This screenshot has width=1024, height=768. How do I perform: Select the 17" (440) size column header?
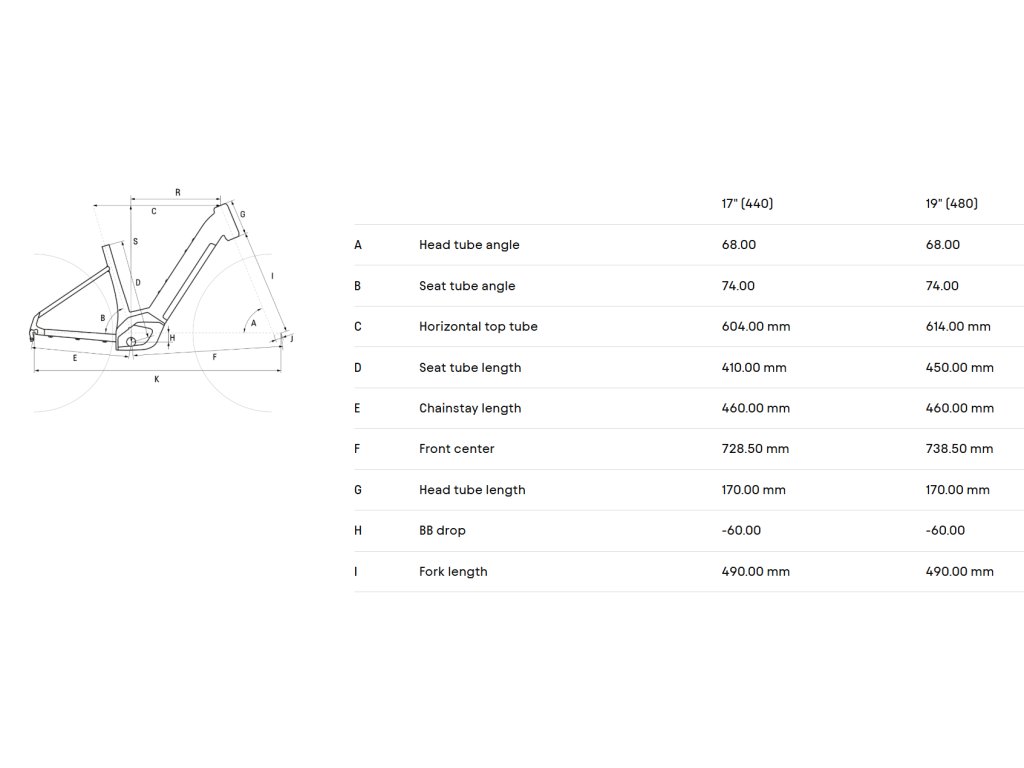[747, 204]
